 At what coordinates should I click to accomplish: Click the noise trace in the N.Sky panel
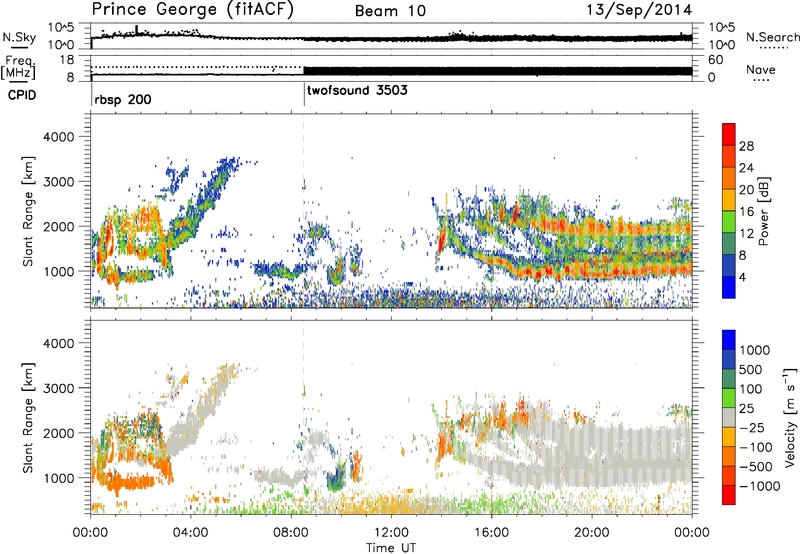pyautogui.click(x=391, y=37)
